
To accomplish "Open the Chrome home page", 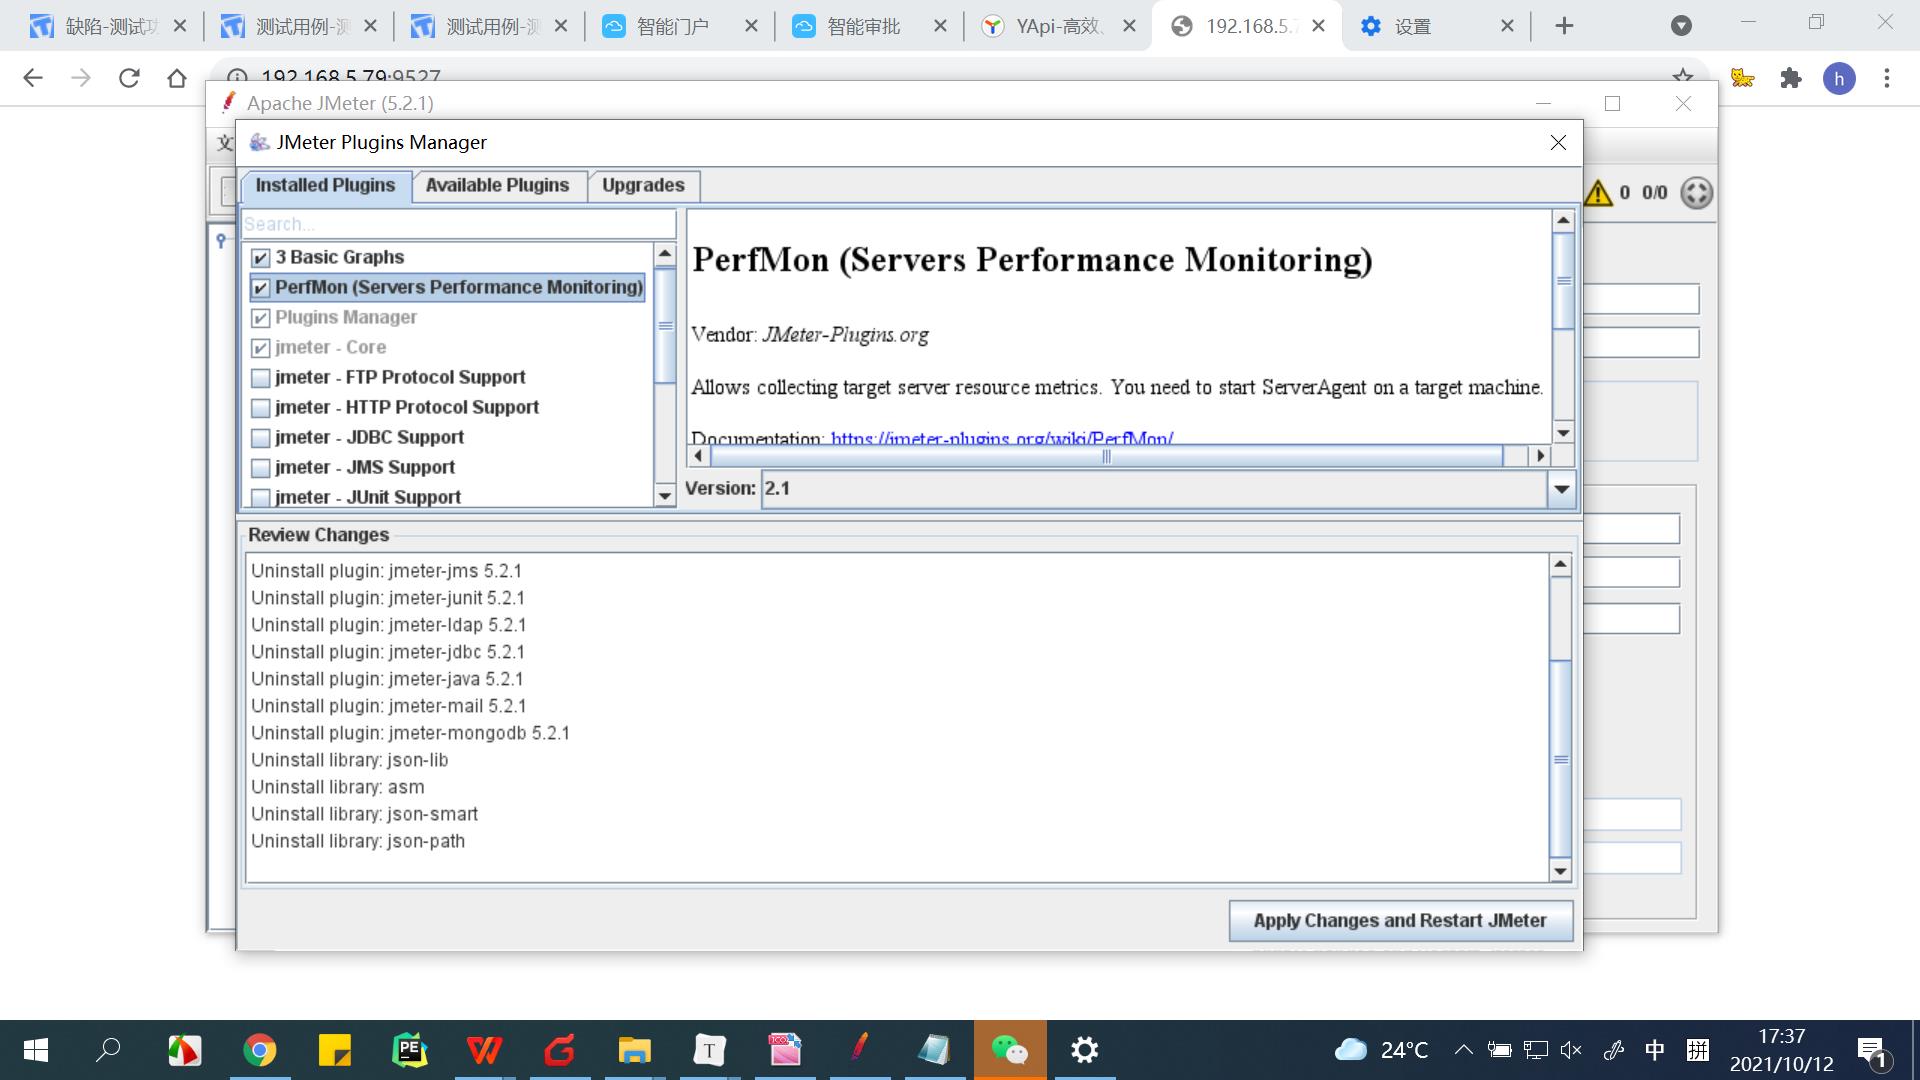I will [x=177, y=78].
